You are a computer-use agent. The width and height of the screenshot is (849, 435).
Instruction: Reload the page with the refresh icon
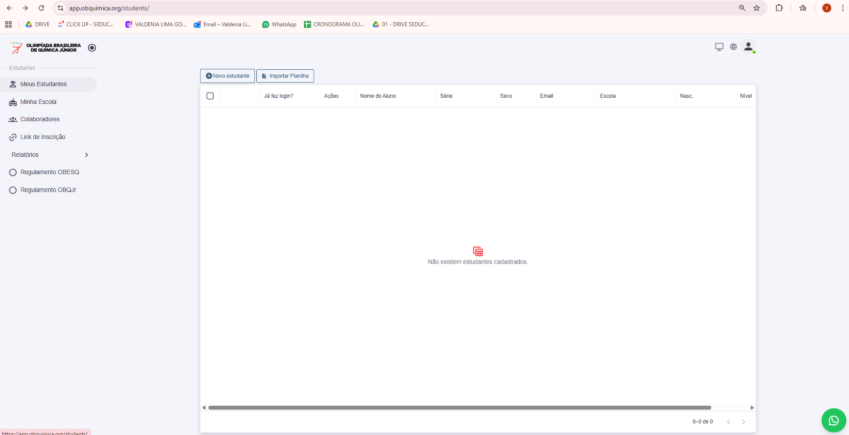pyautogui.click(x=41, y=8)
